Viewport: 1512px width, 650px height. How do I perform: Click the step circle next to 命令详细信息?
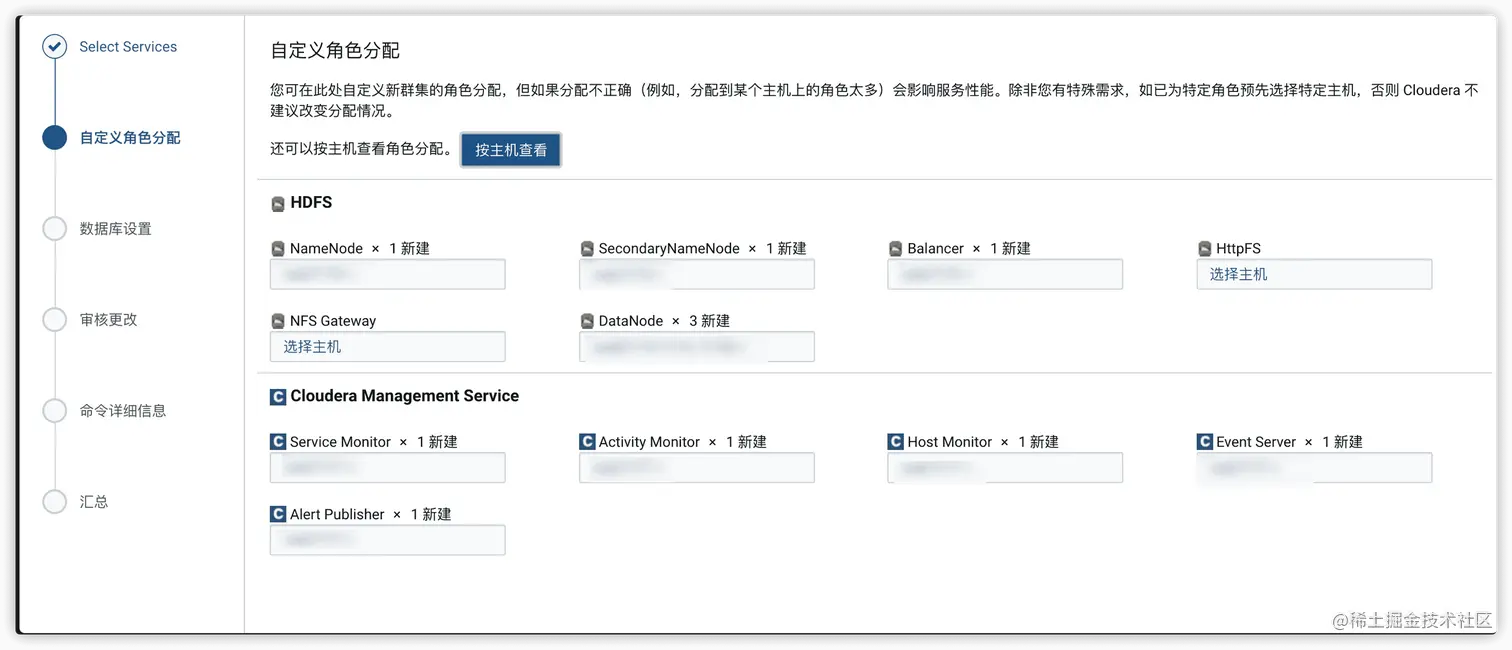click(x=54, y=410)
